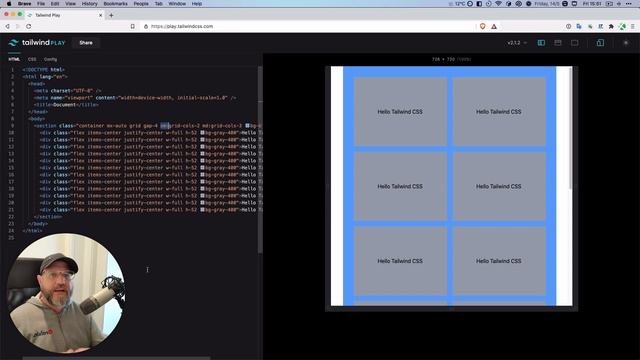Open the Bookmarks menu
Image resolution: width=640 pixels, height=360 pixels.
(116, 4)
